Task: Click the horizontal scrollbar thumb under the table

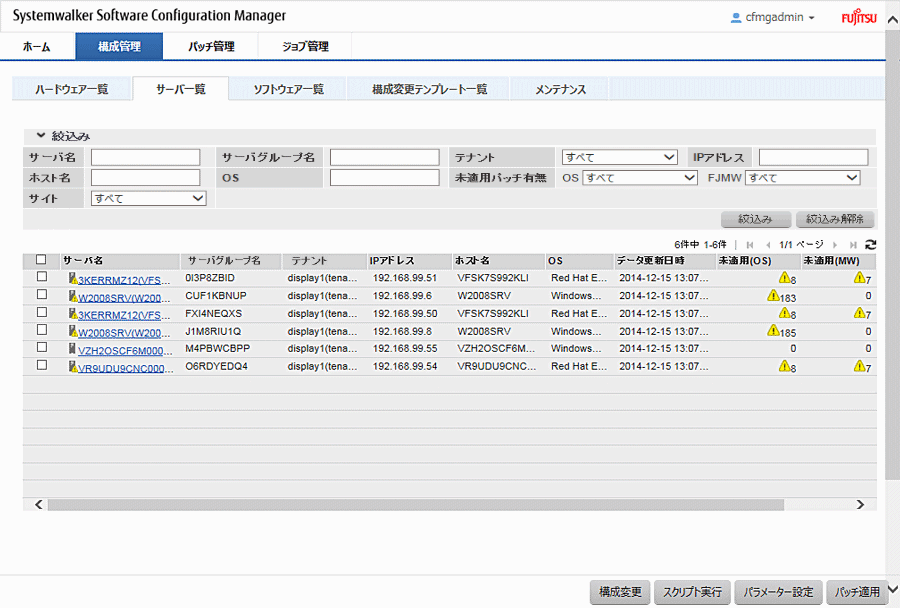Action: click(x=416, y=505)
